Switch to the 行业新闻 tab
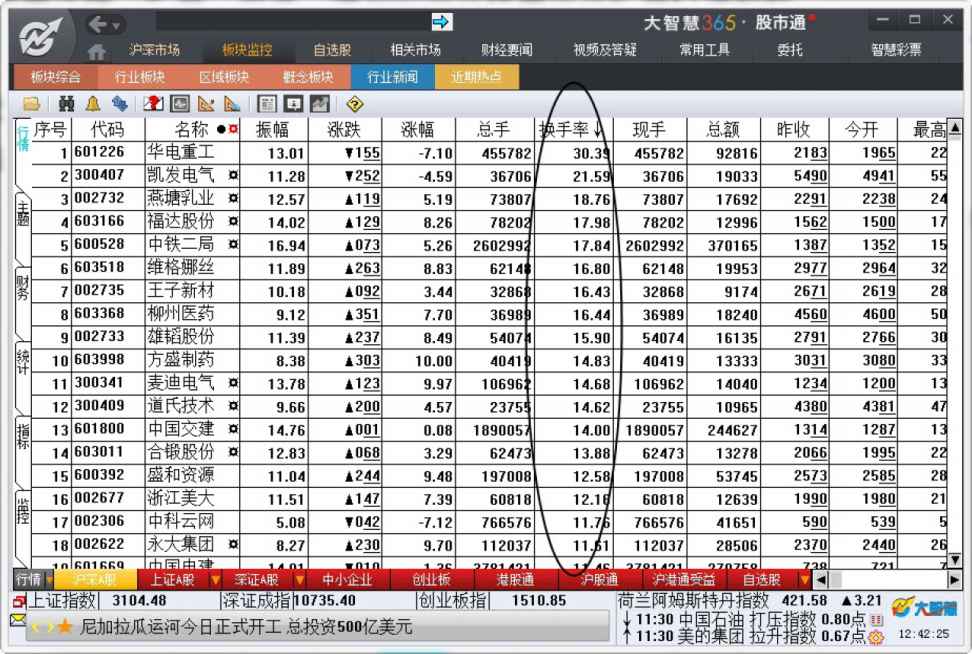Screen dimensions: 972x654 coord(392,77)
